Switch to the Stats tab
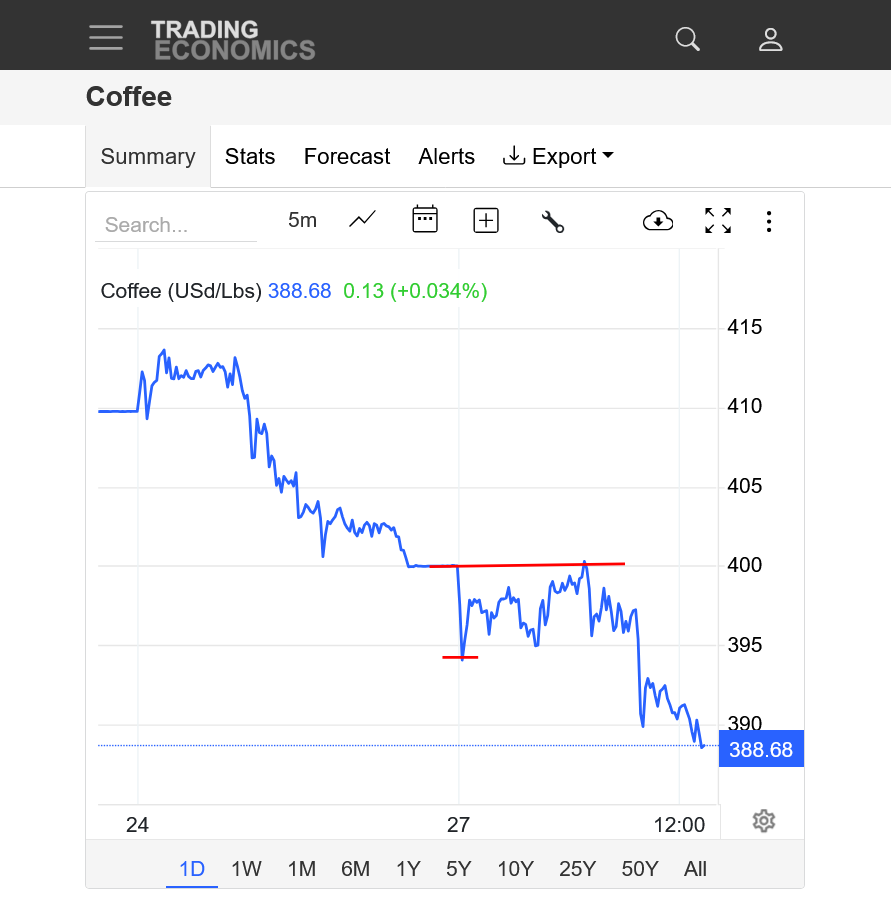Screen dimensions: 891x901 click(250, 157)
